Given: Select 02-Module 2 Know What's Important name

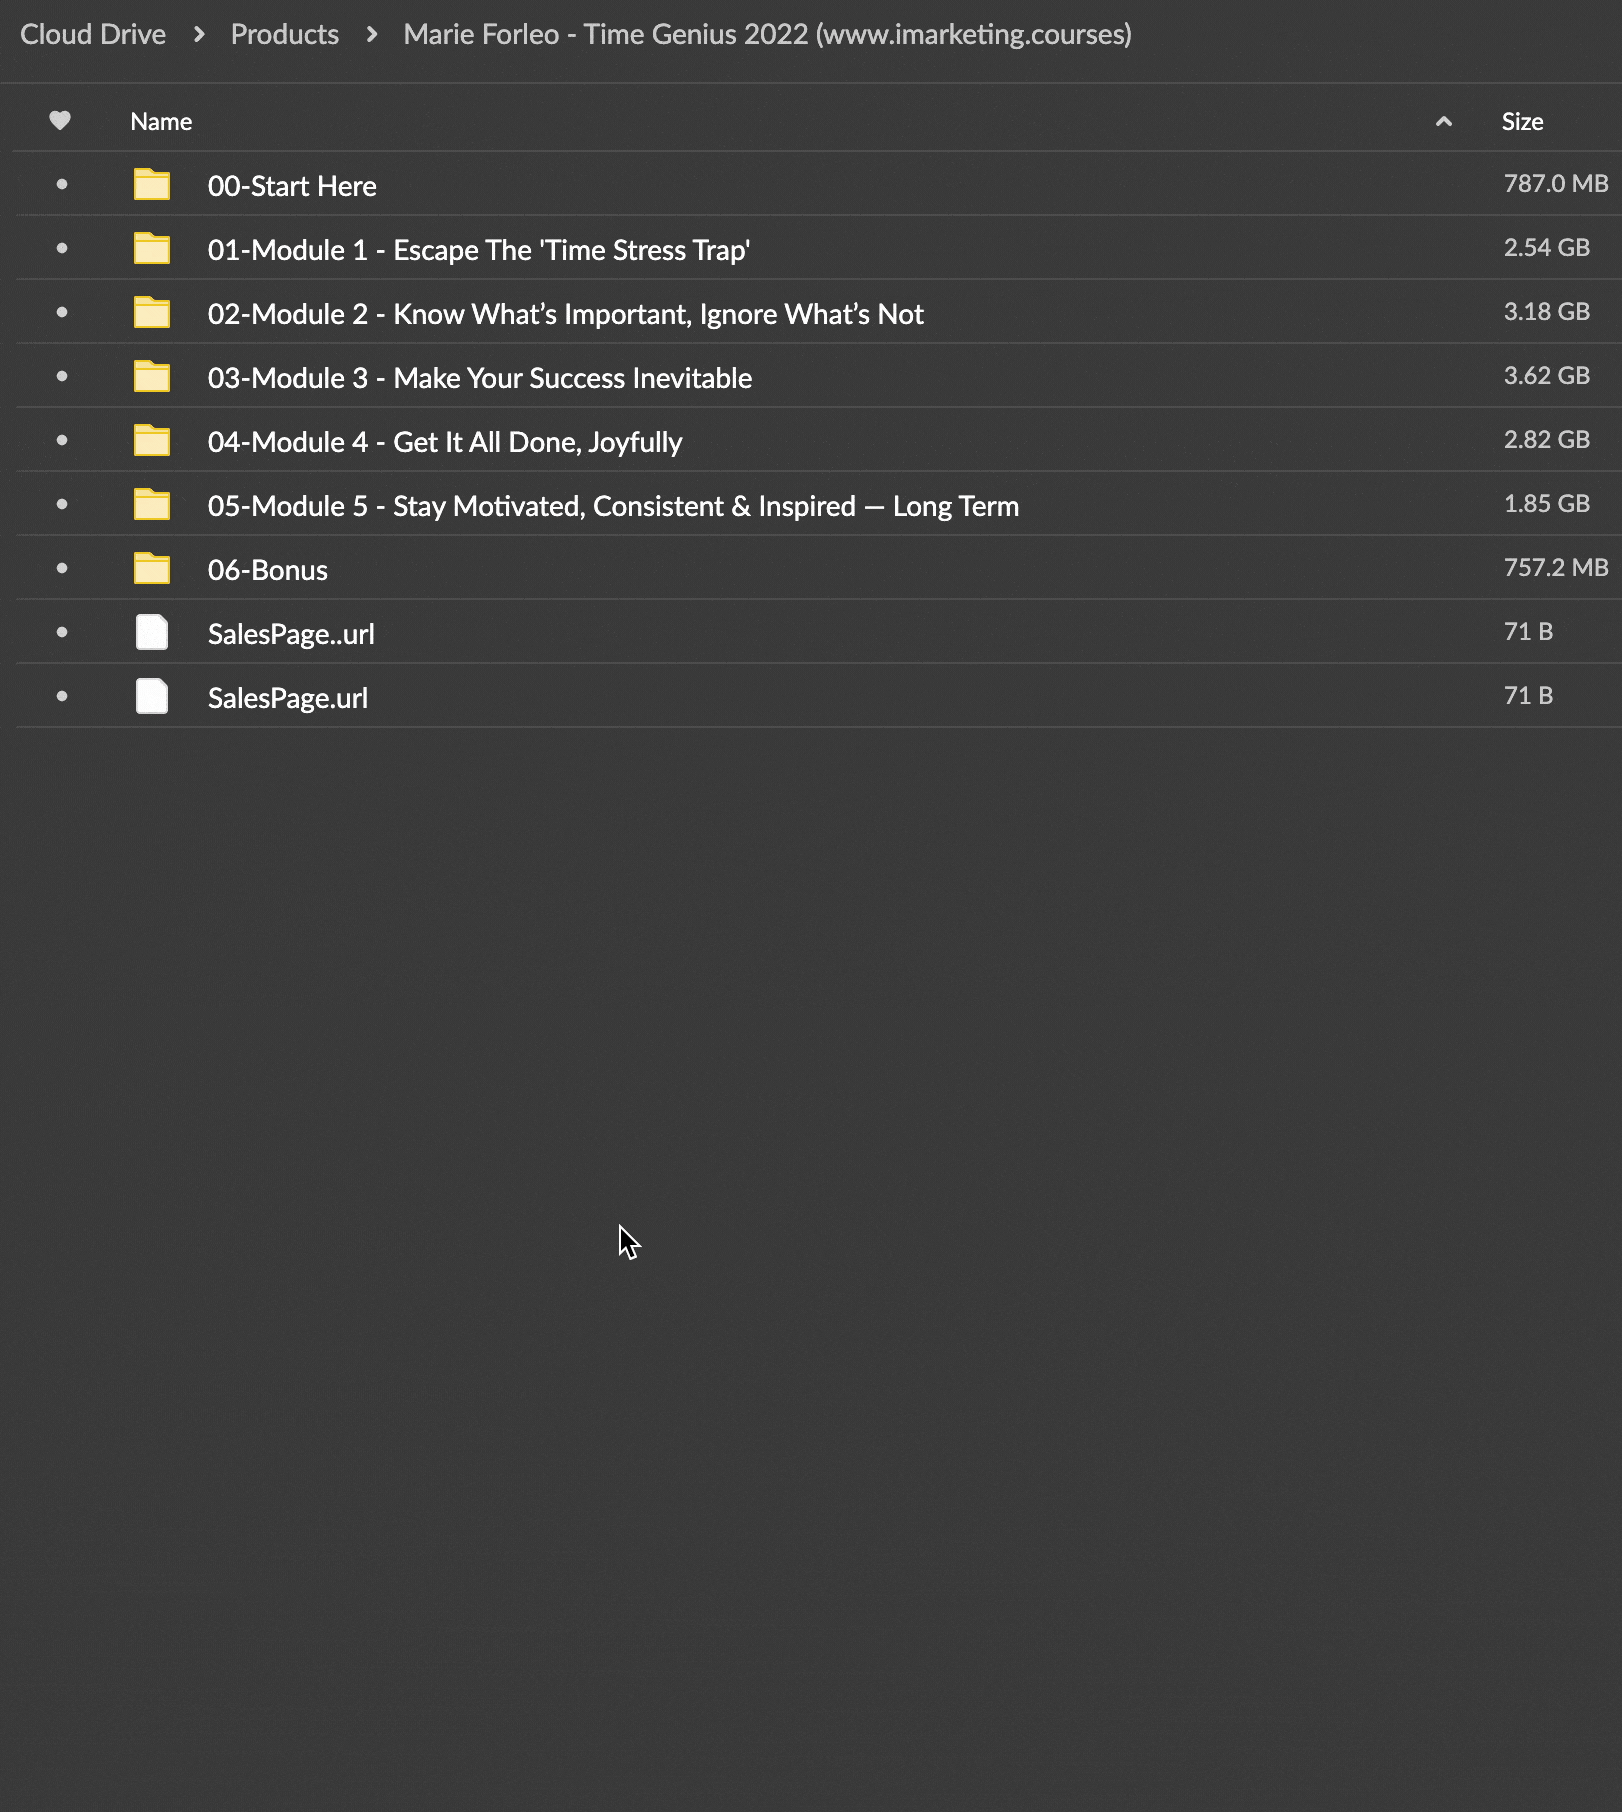Looking at the screenshot, I should [x=566, y=314].
